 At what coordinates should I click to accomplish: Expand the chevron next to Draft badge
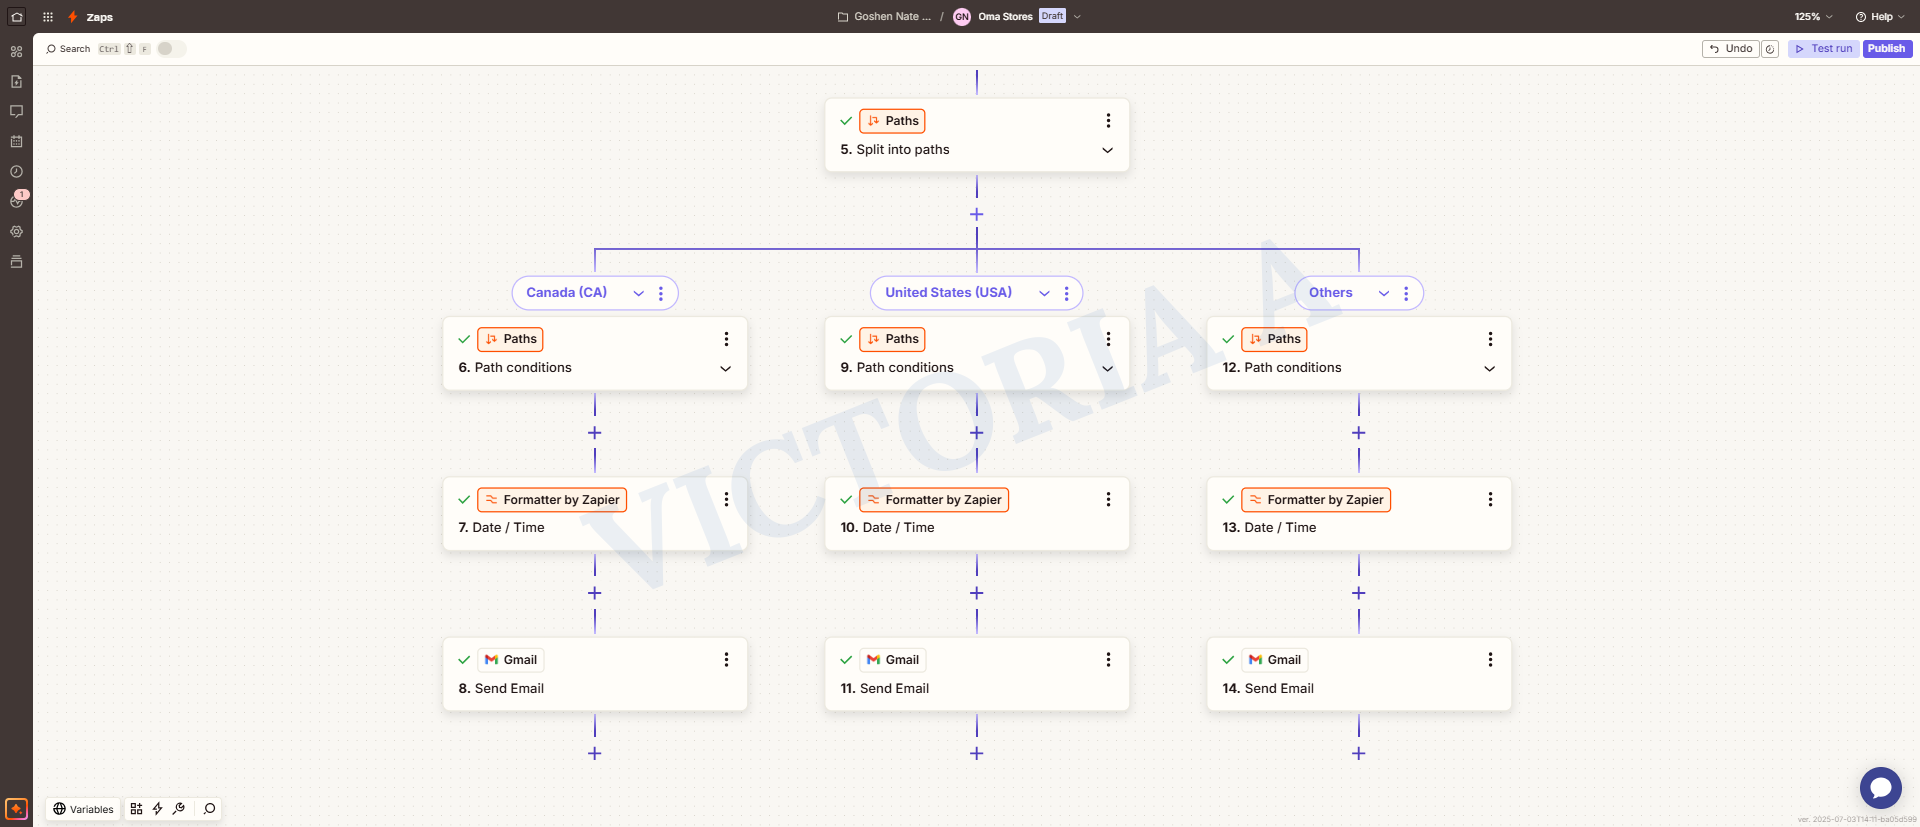[x=1077, y=17]
